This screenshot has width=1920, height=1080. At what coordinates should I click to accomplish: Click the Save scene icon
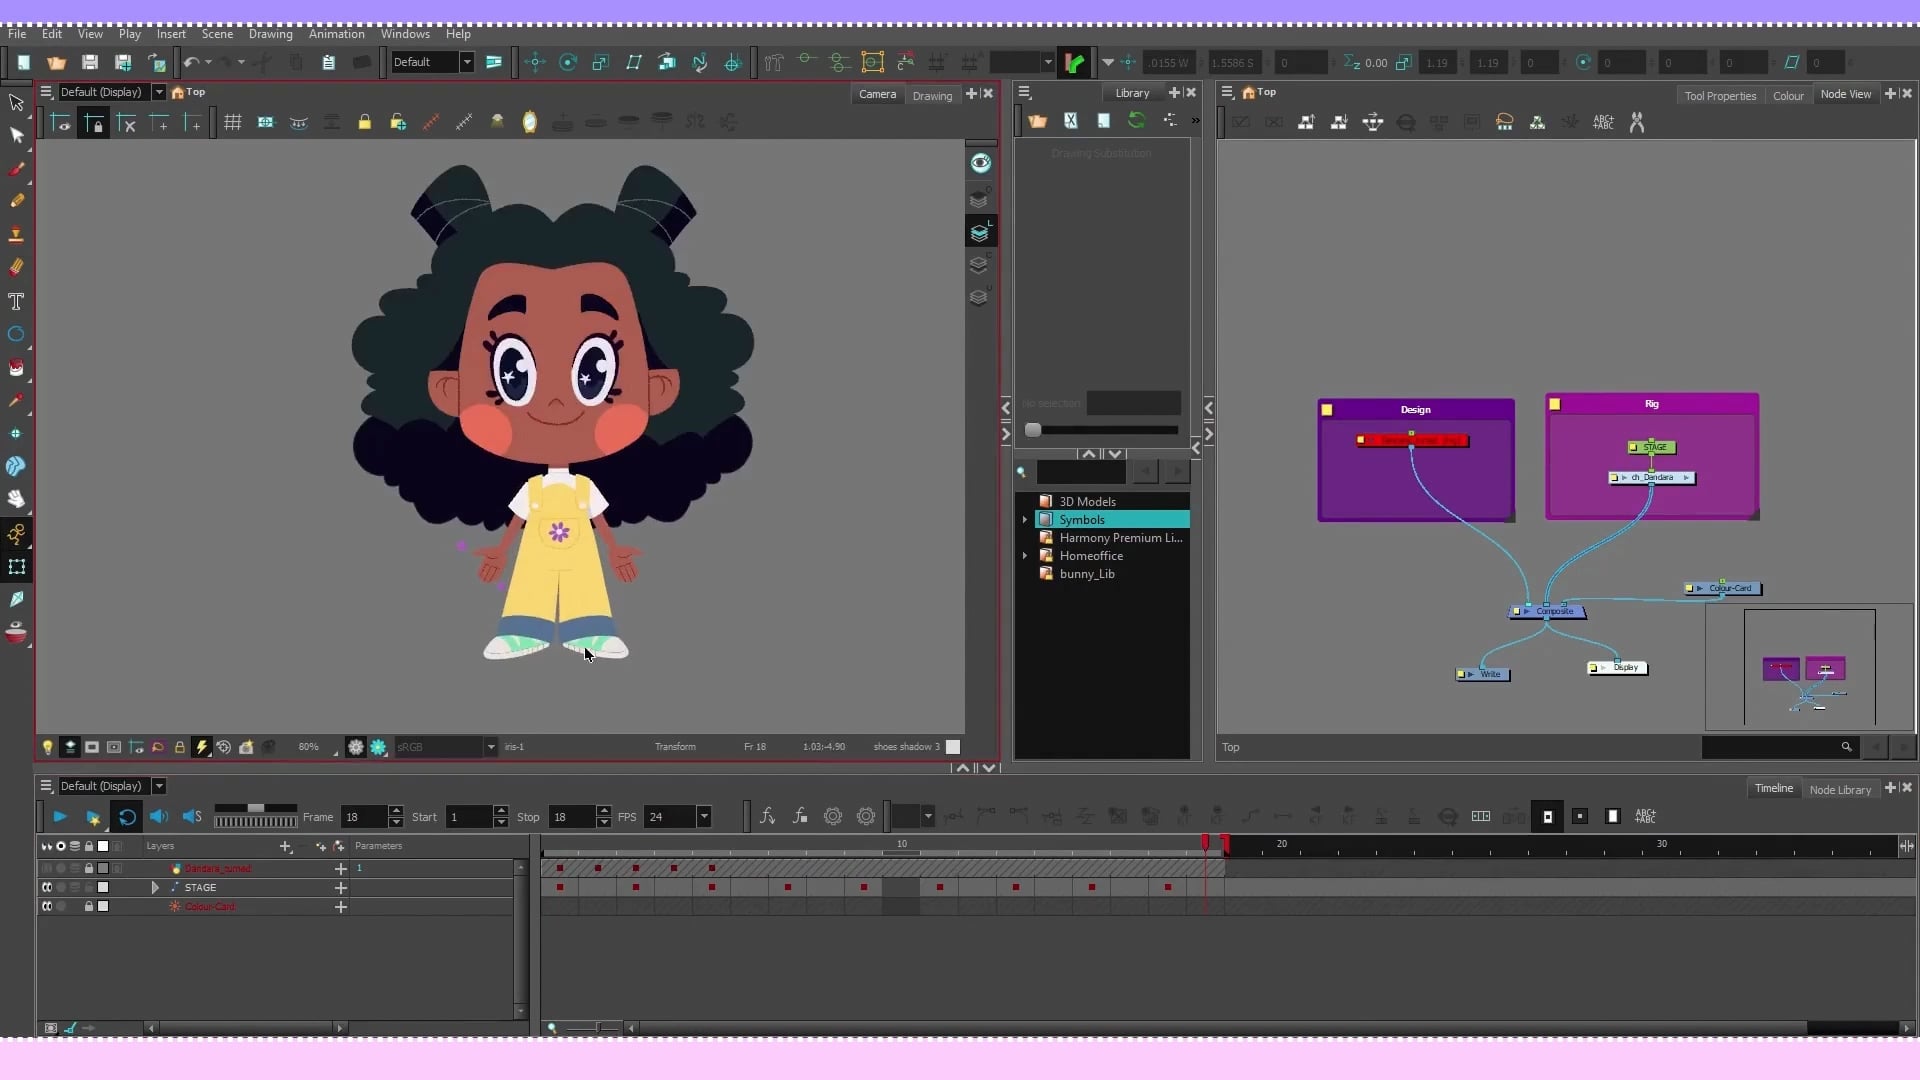click(89, 62)
